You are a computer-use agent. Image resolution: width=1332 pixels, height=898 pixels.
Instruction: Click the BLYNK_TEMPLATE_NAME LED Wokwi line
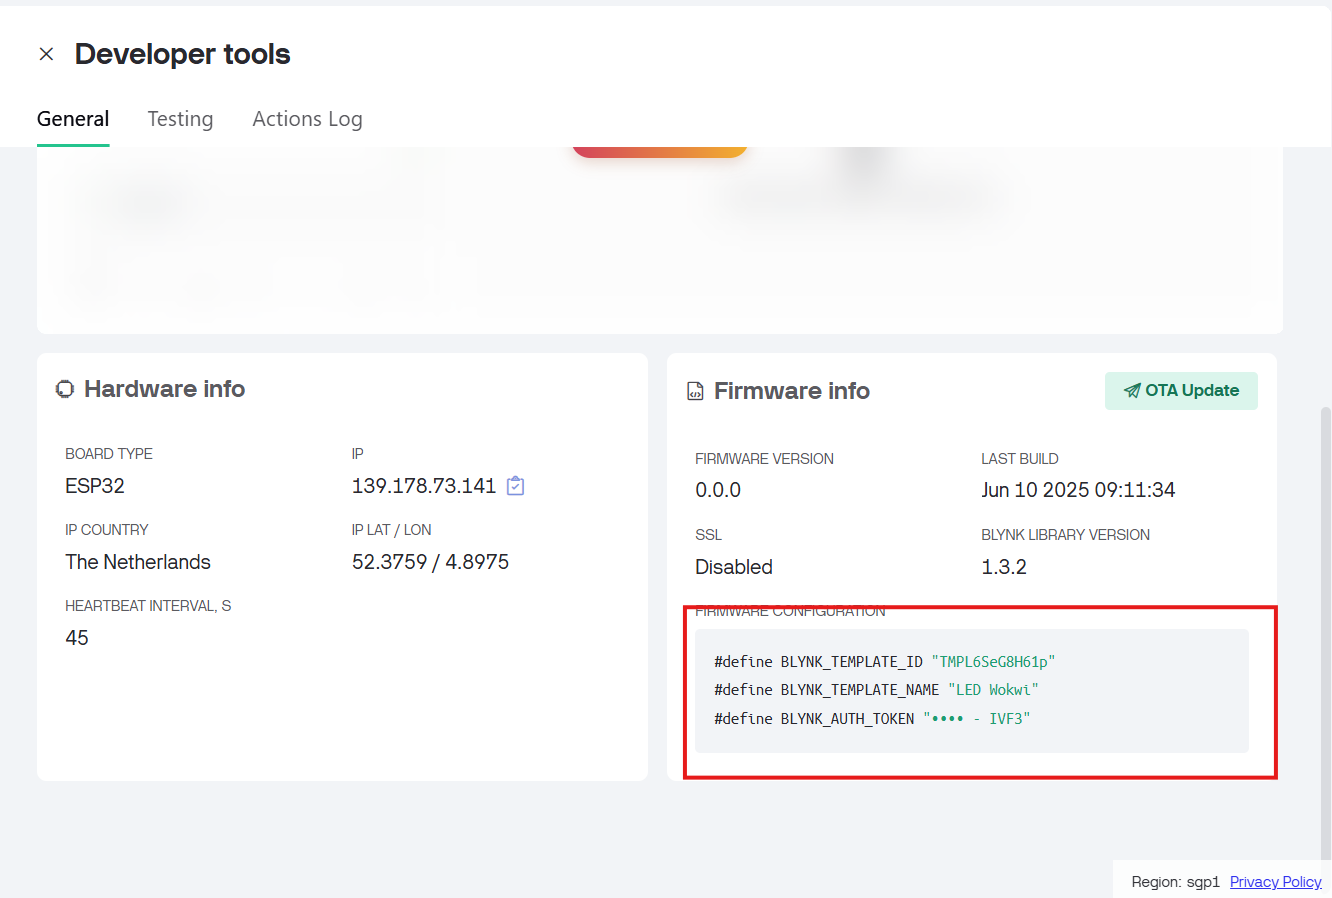875,689
